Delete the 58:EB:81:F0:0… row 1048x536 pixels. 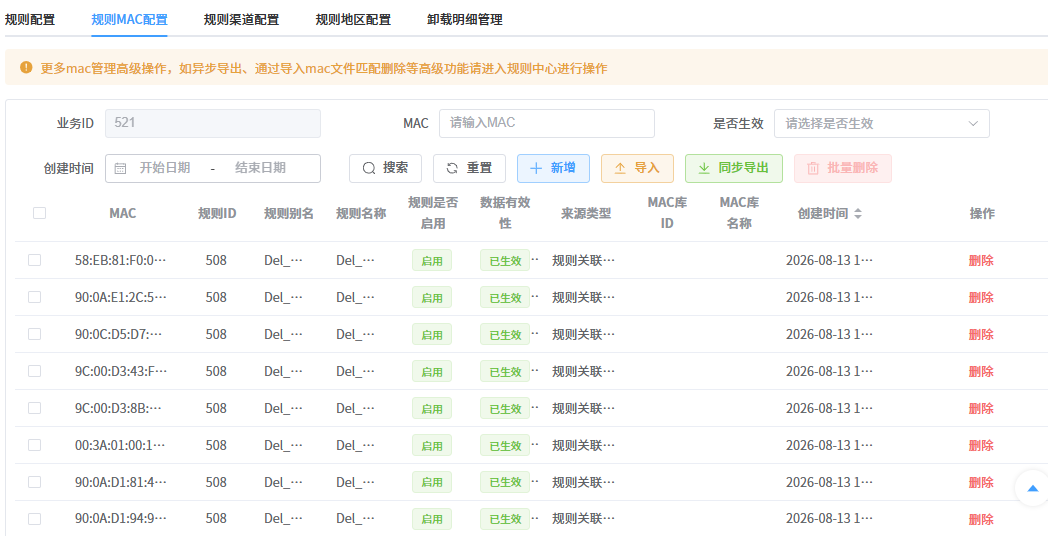click(x=981, y=261)
